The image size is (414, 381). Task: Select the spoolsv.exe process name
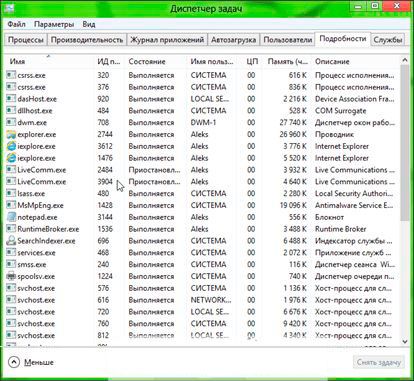[36, 276]
